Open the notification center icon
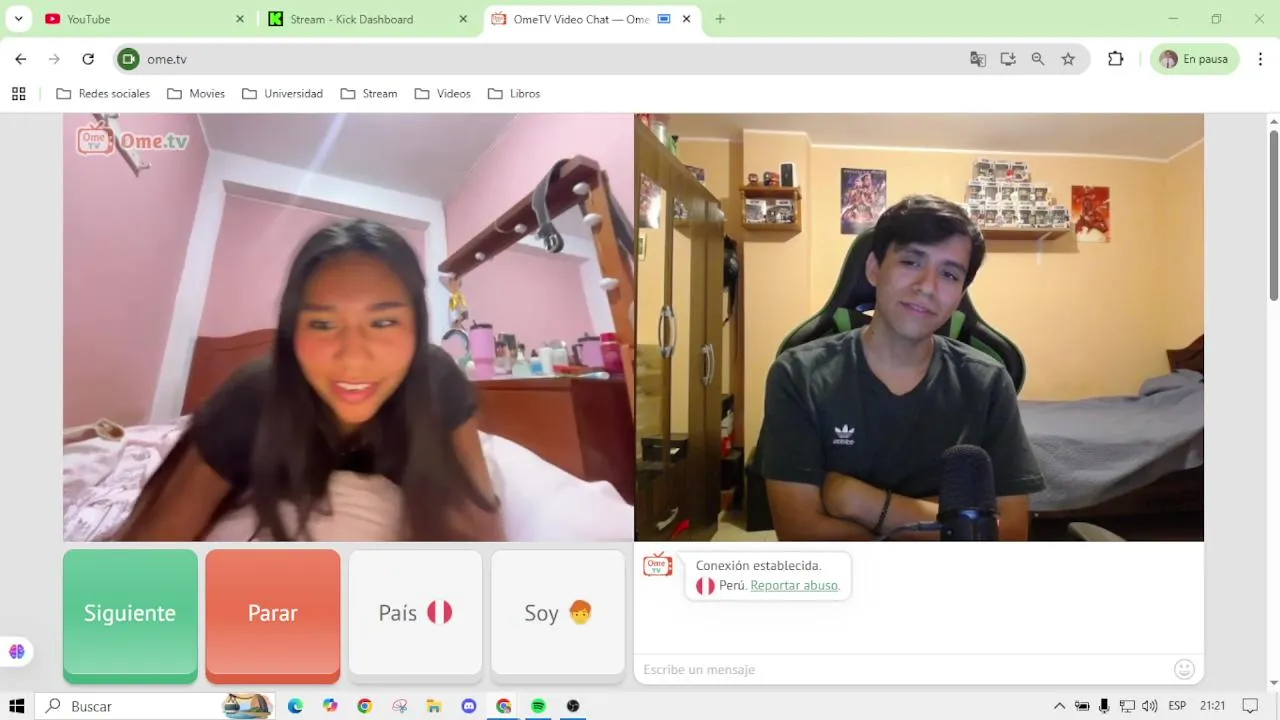Viewport: 1280px width, 720px height. coord(1250,706)
